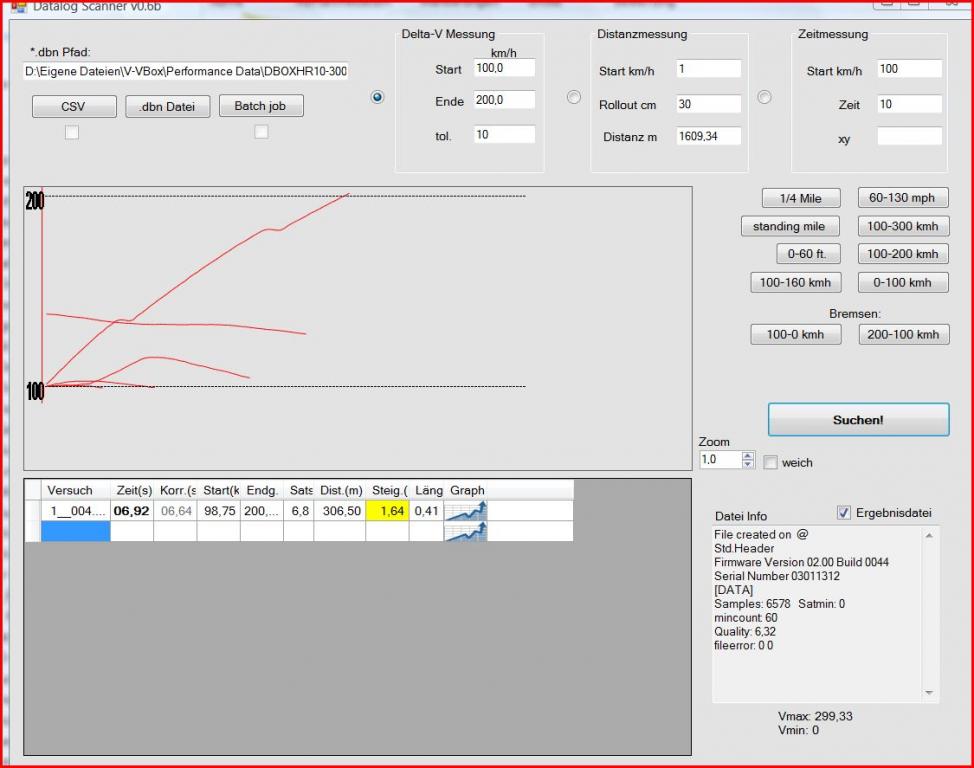This screenshot has width=974, height=768.
Task: Increase Zoom value with up arrow
Action: pos(748,455)
